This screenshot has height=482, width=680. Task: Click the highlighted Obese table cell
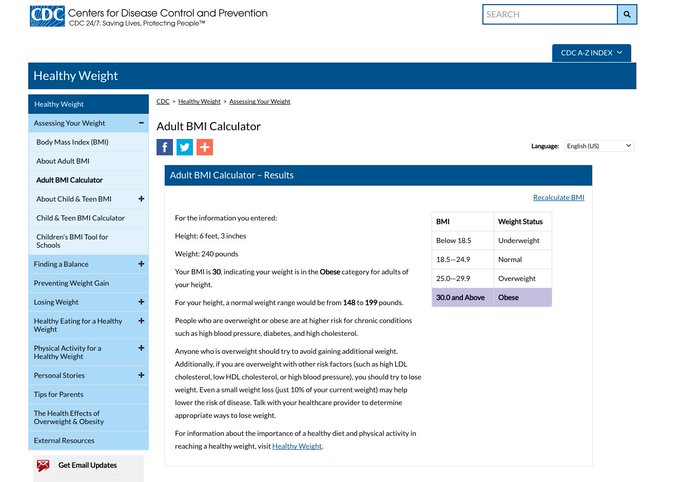[x=523, y=298]
